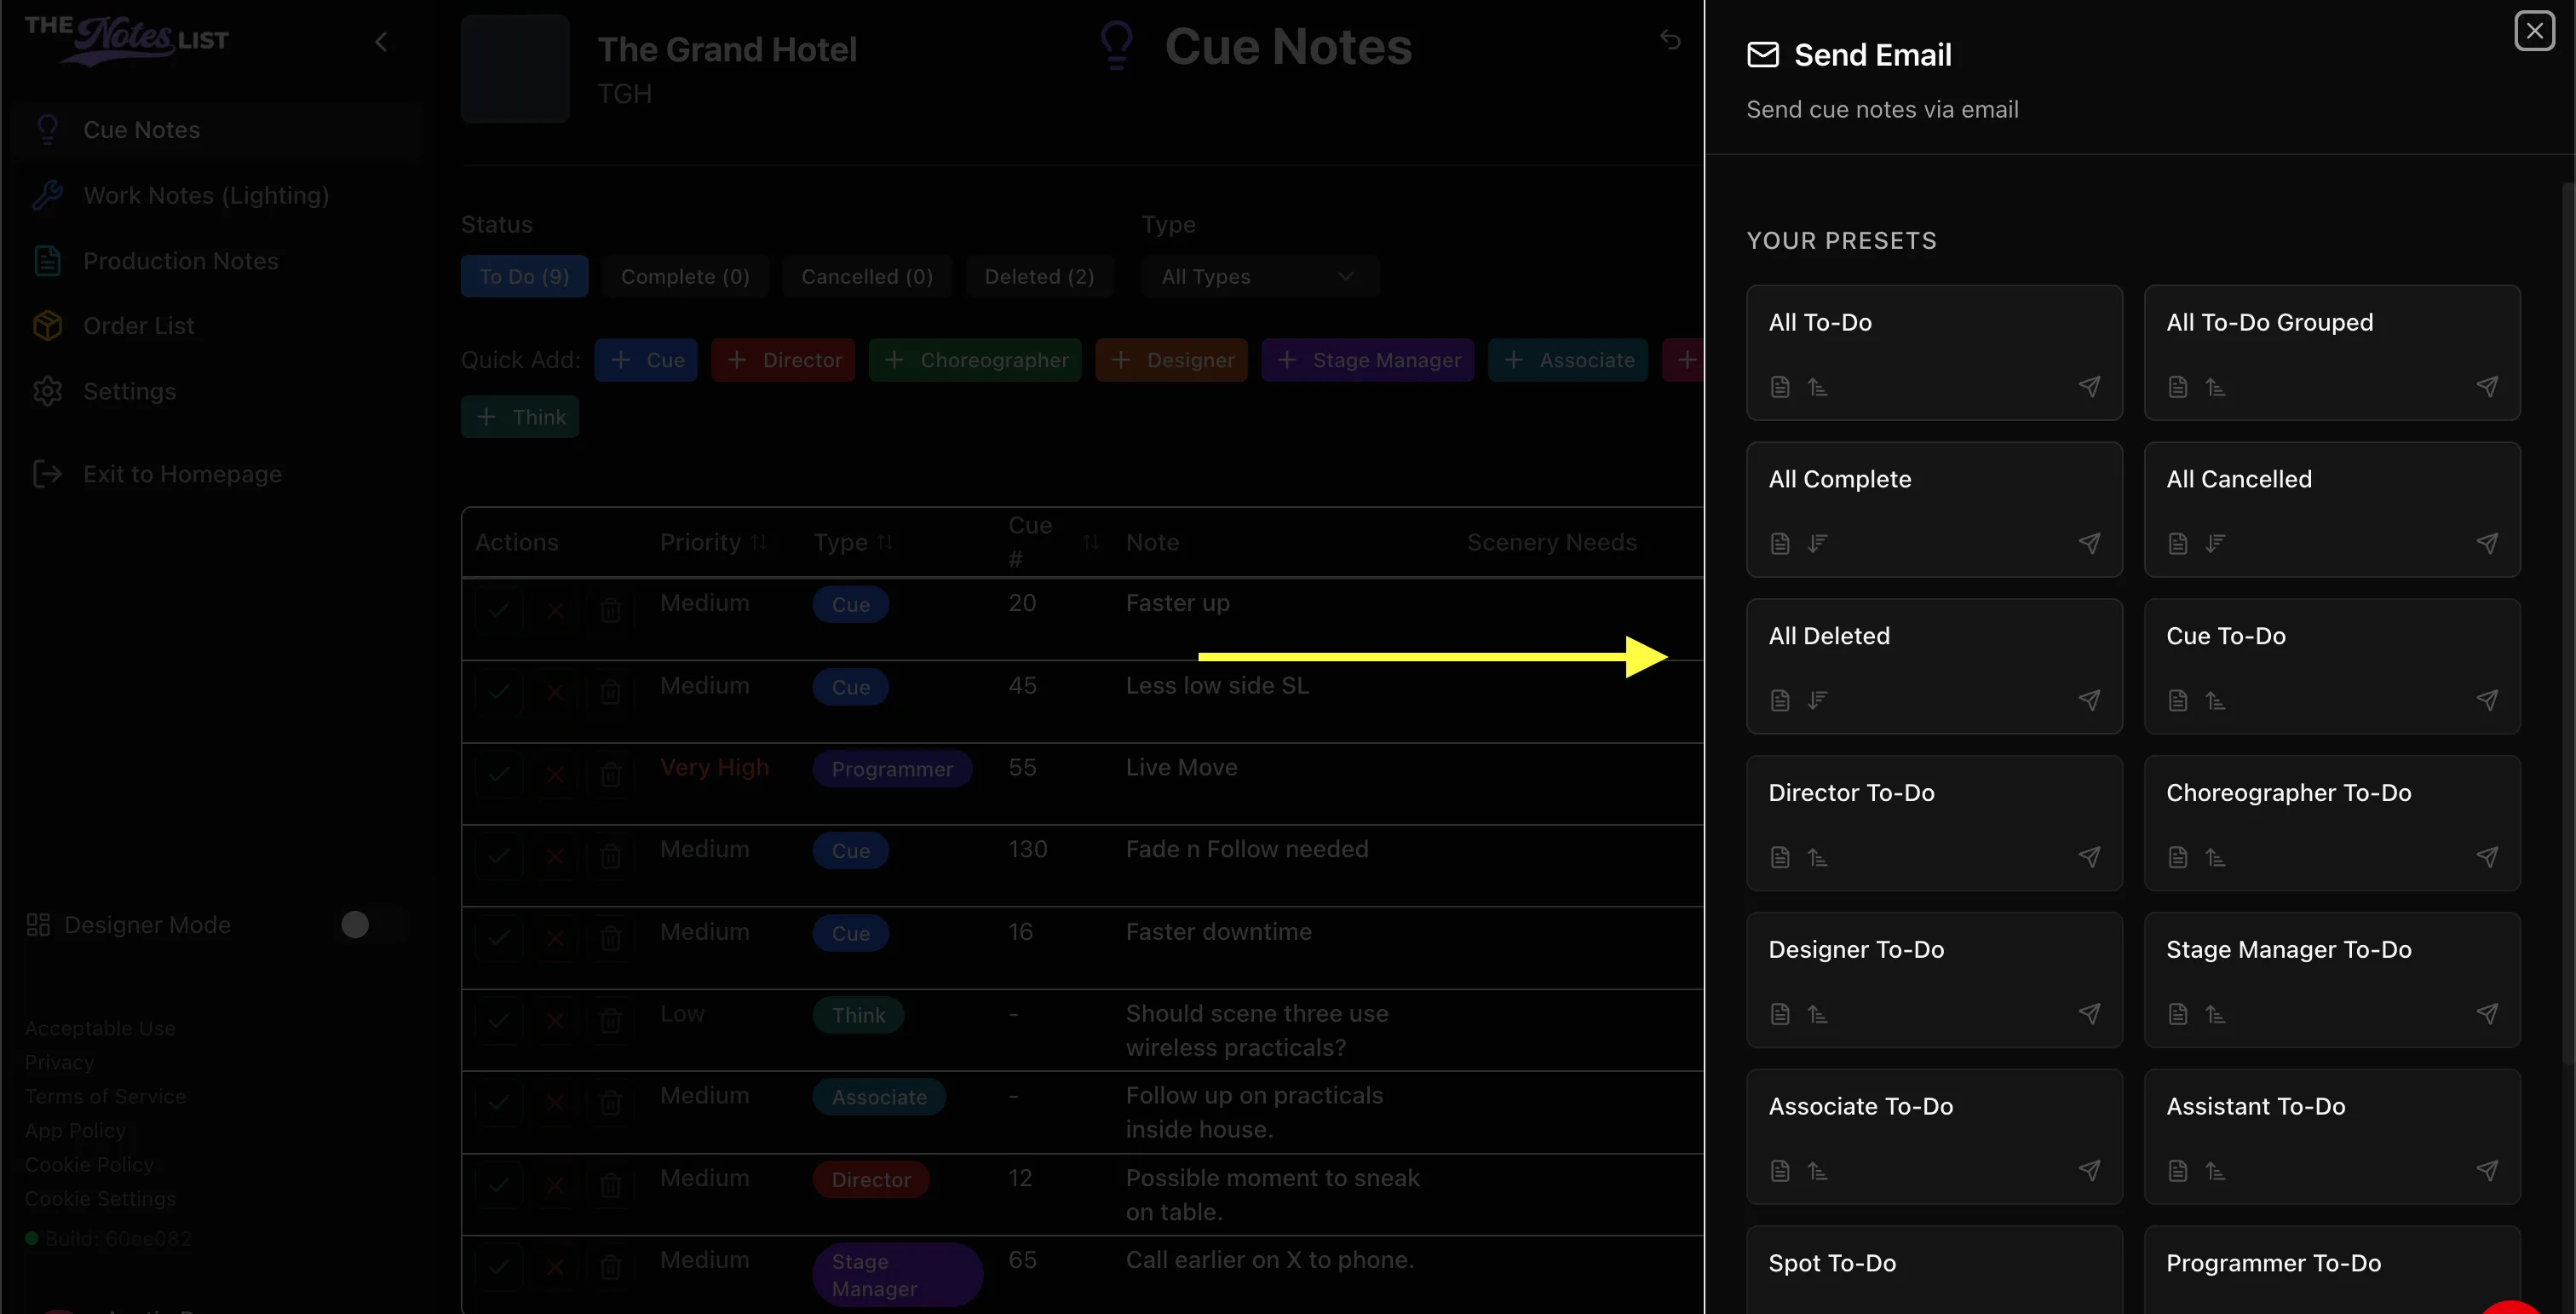This screenshot has width=2576, height=1314.
Task: Click the undo arrow beside Cue Notes title
Action: pyautogui.click(x=1670, y=39)
